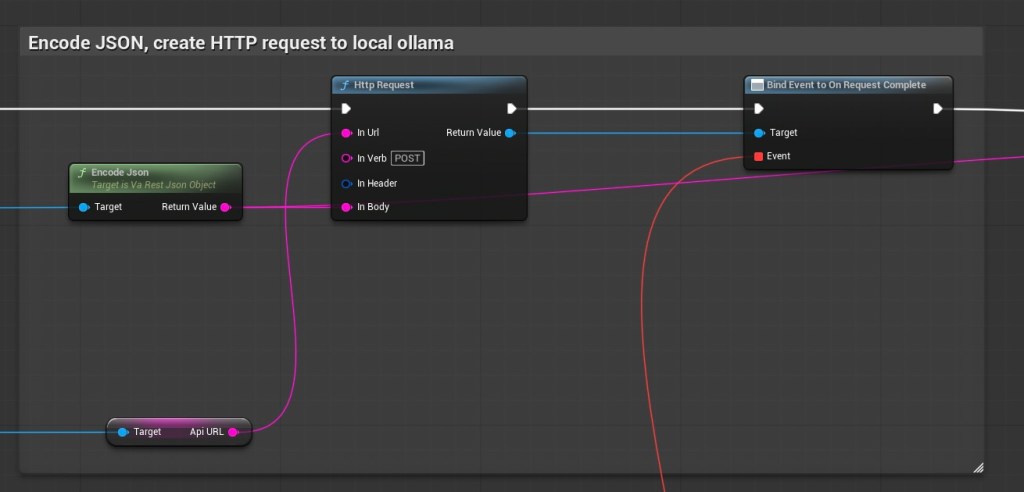Click the Encode Json Target input pin
1024x492 pixels.
[x=84, y=207]
